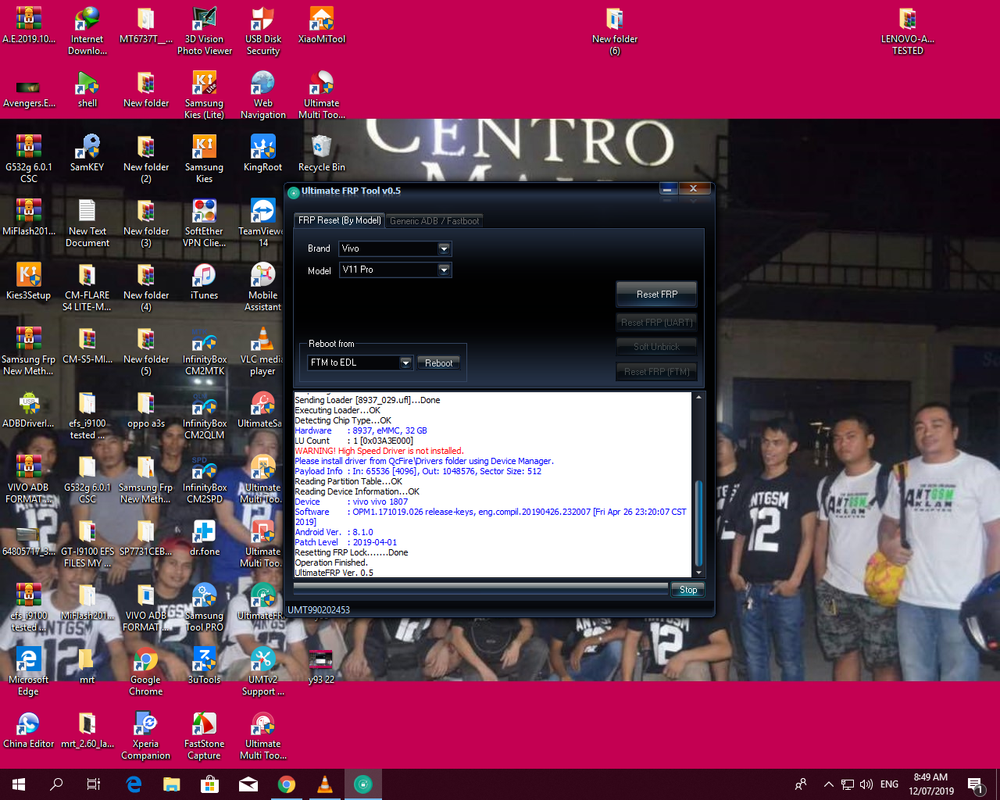The width and height of the screenshot is (1000, 800).
Task: Select New folder (6) icon
Action: click(x=614, y=31)
